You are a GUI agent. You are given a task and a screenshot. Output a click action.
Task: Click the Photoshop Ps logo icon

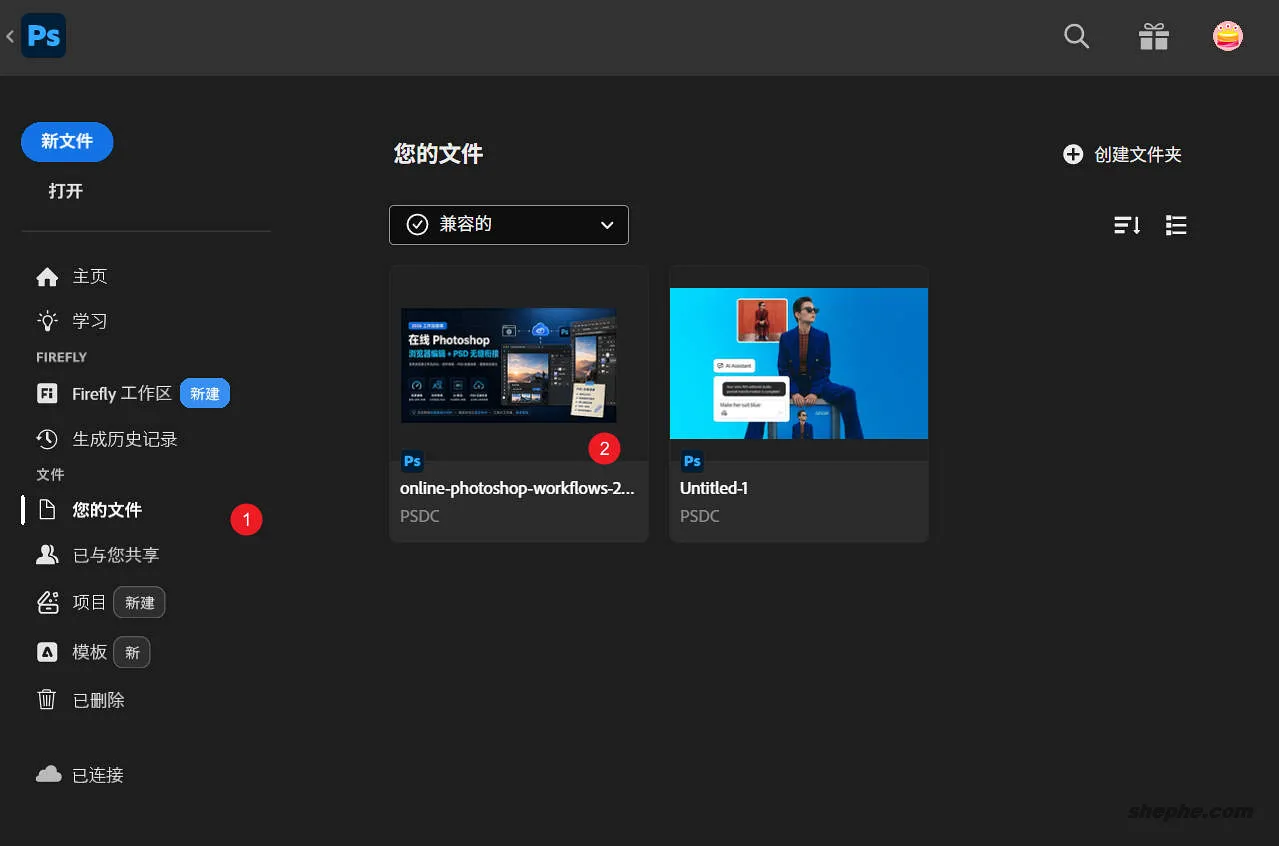click(x=43, y=36)
